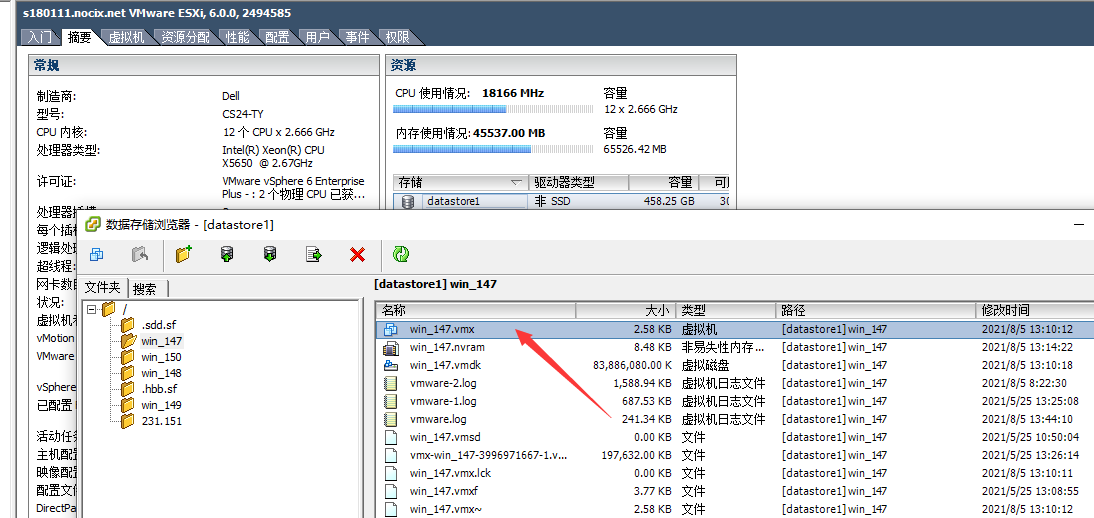
Task: Select the win_147.vmx~ file row
Action: tap(735, 510)
